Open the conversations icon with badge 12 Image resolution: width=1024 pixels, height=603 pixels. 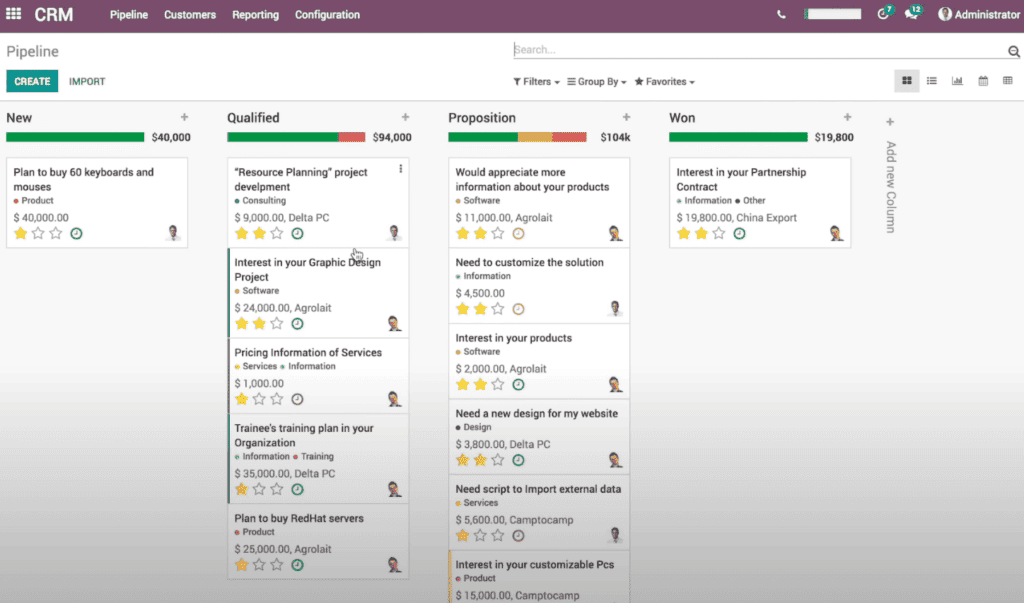coord(912,13)
